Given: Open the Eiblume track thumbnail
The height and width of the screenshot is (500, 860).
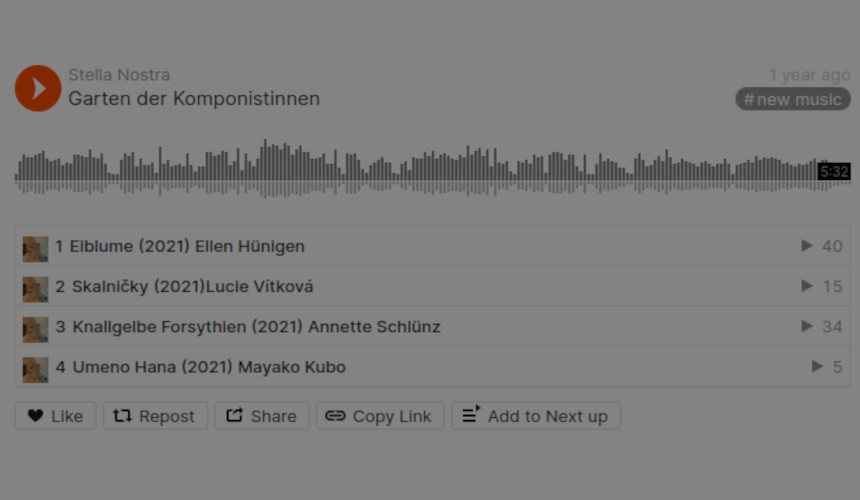Looking at the screenshot, I should pyautogui.click(x=35, y=249).
